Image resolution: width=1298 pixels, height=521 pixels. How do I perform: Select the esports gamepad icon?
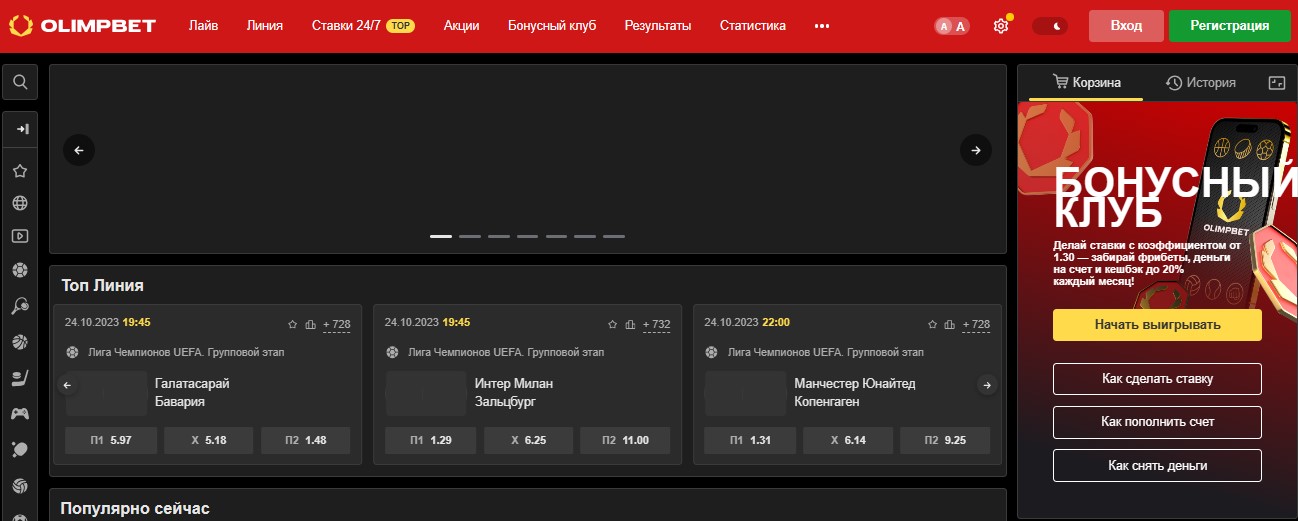(20, 413)
